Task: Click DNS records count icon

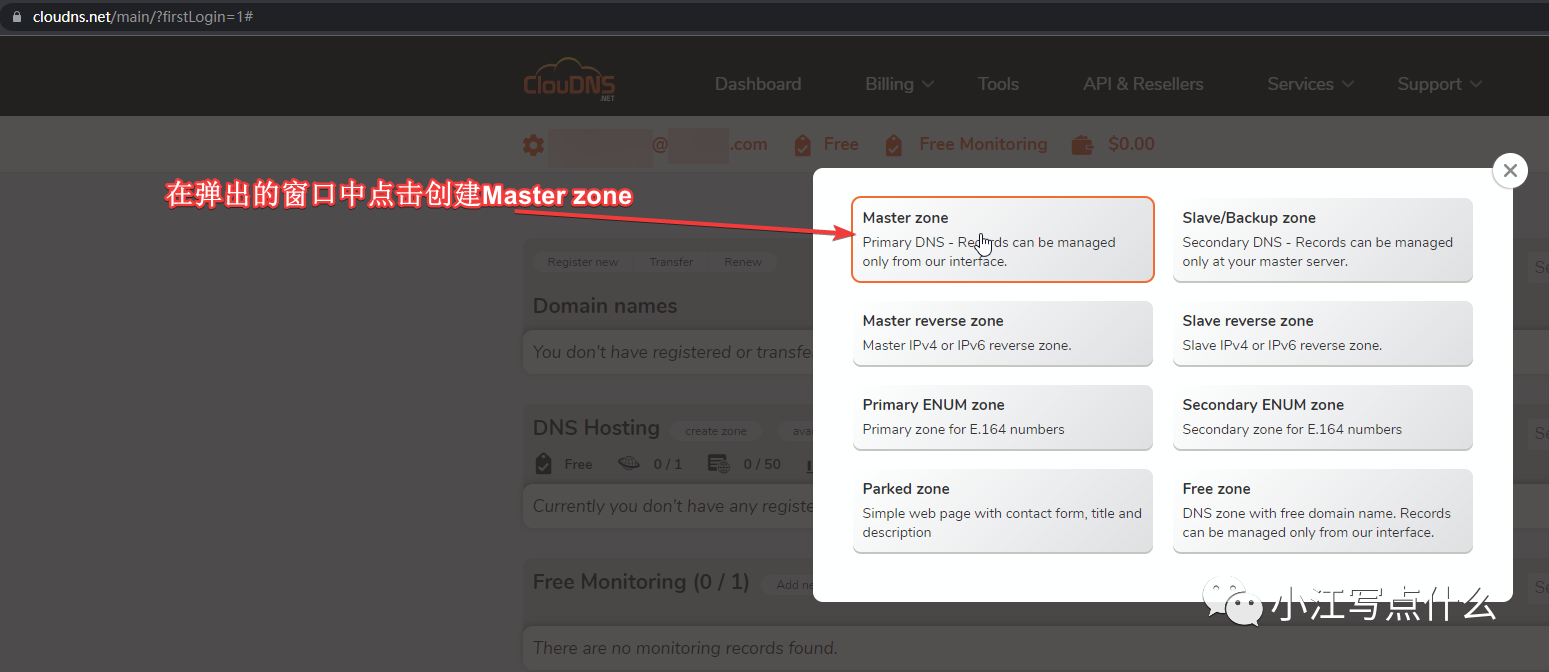Action: click(x=718, y=464)
